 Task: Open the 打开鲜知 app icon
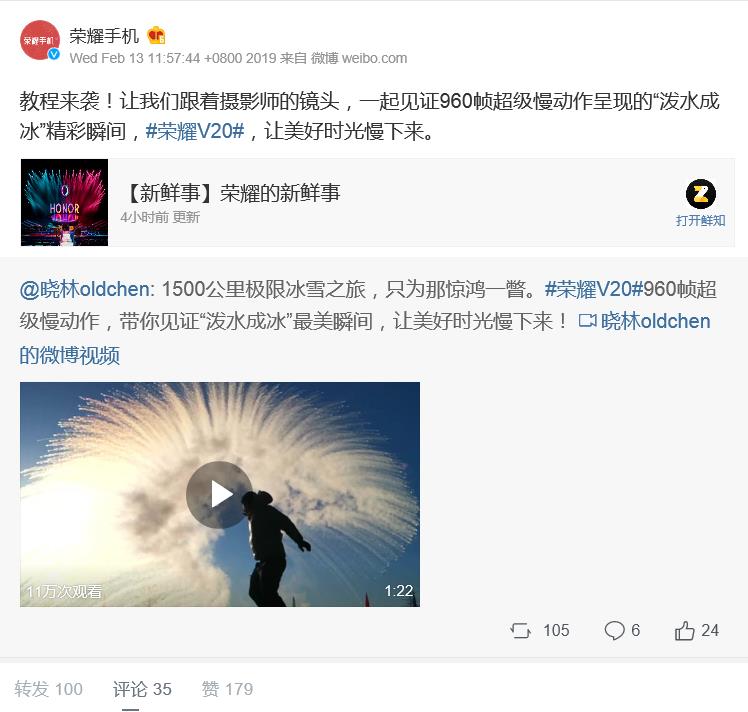coord(700,194)
